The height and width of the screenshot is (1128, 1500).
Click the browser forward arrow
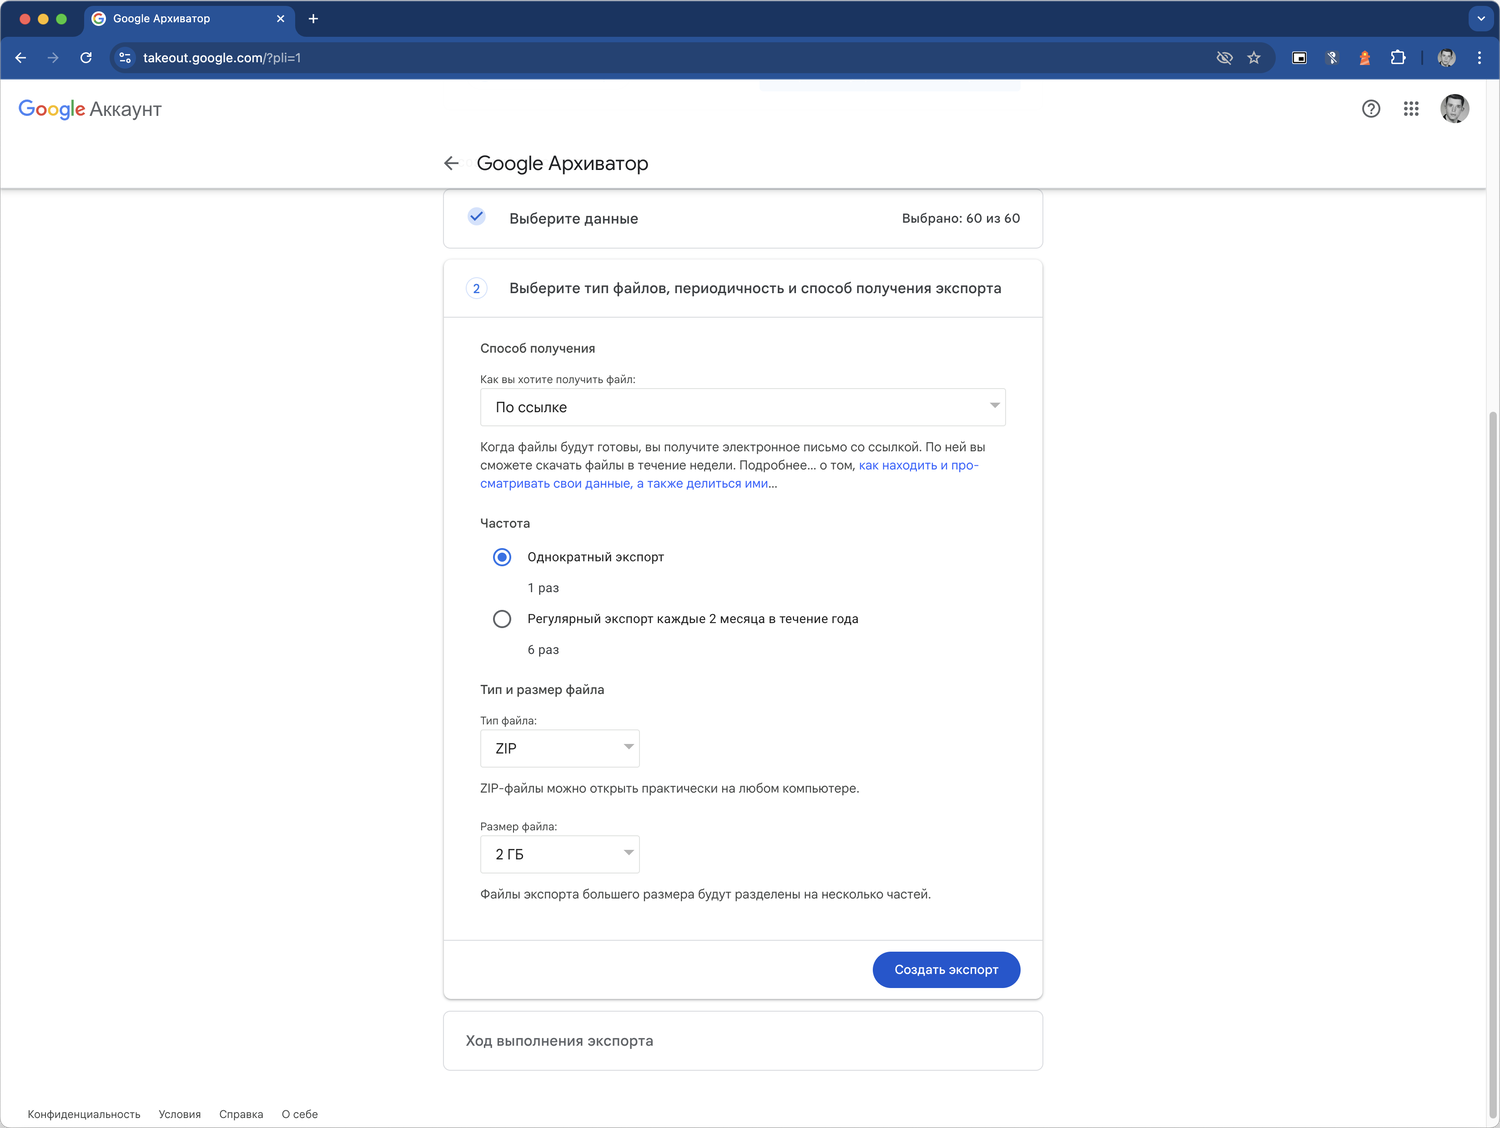[53, 58]
